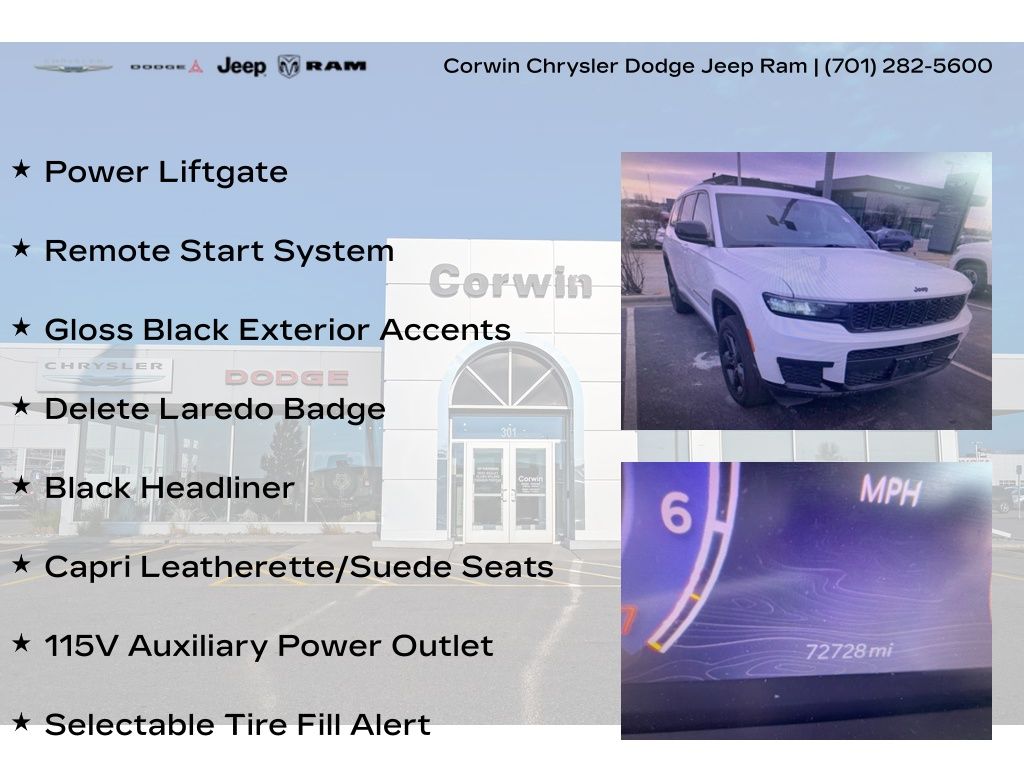Click the Dodge logo in header

click(x=166, y=67)
